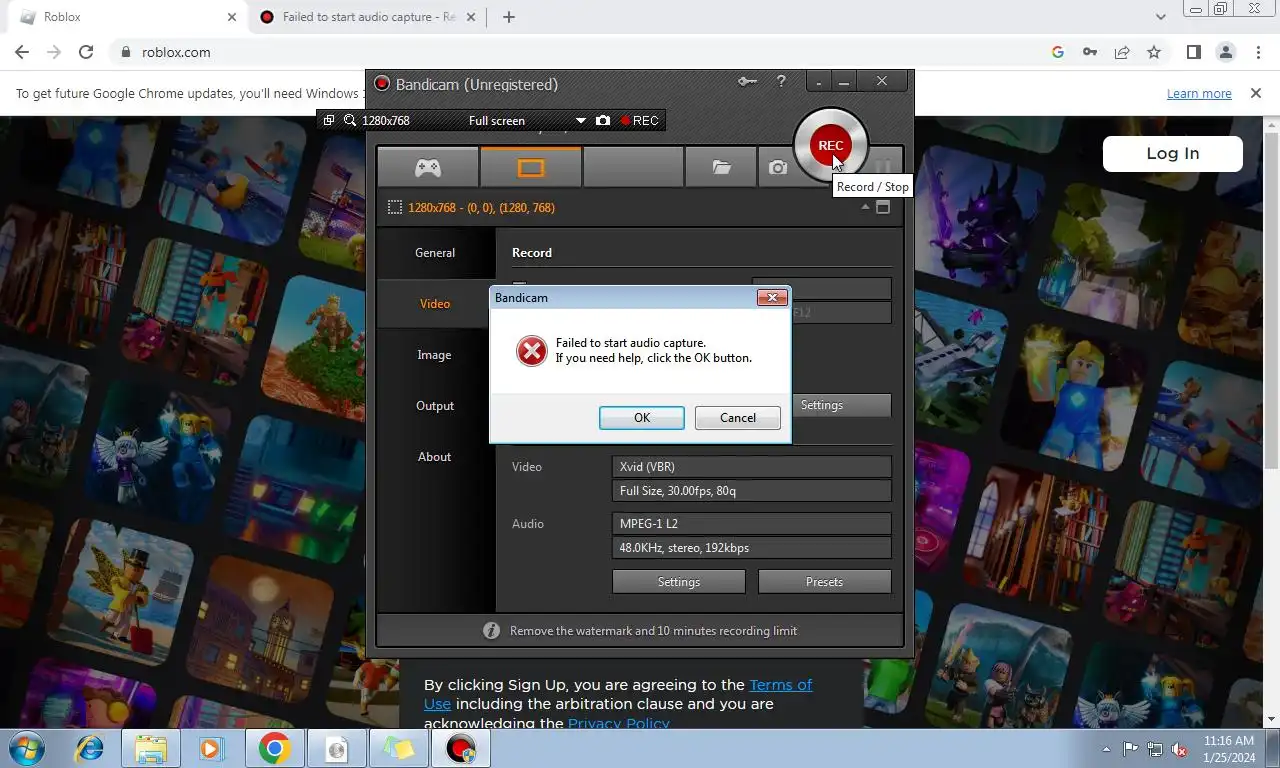Image resolution: width=1280 pixels, height=768 pixels.
Task: Open Bandicam icon in taskbar
Action: [x=461, y=748]
